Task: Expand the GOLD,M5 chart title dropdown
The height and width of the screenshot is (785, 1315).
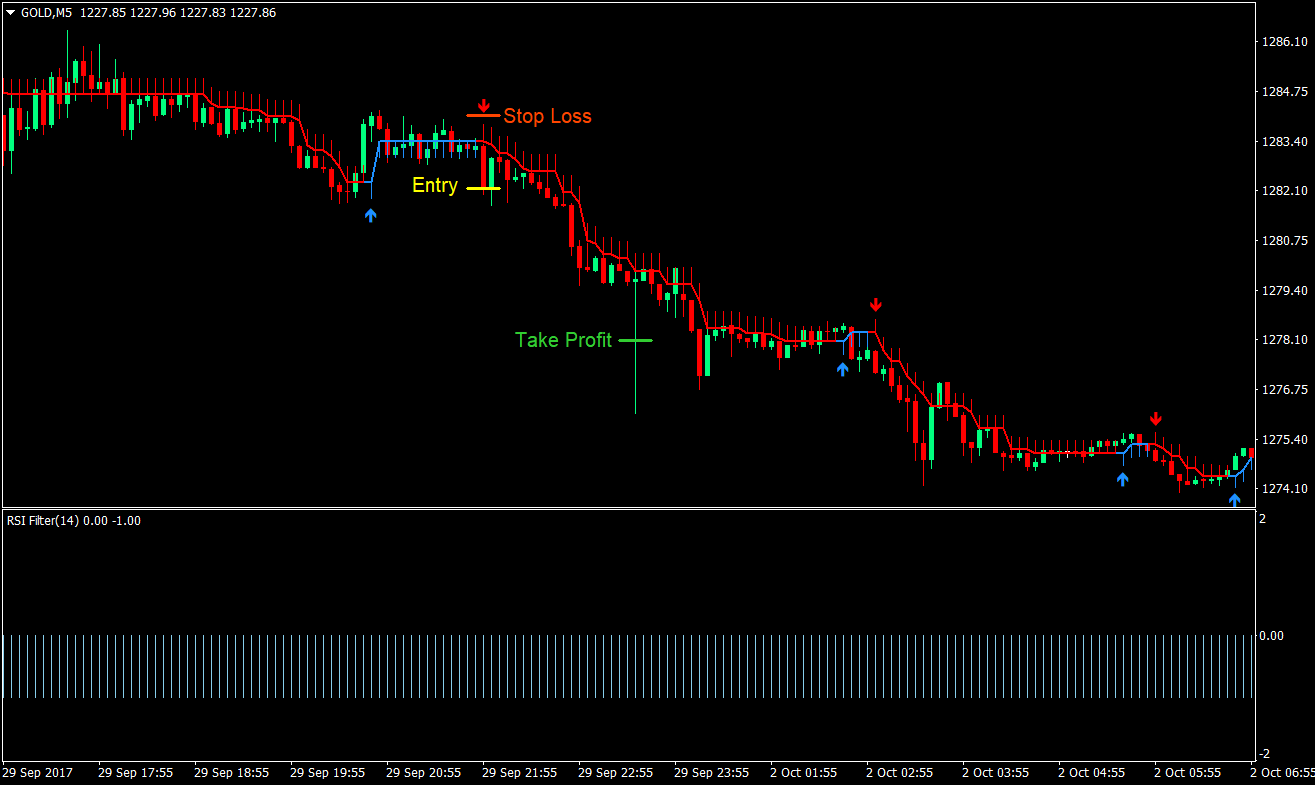Action: click(10, 14)
